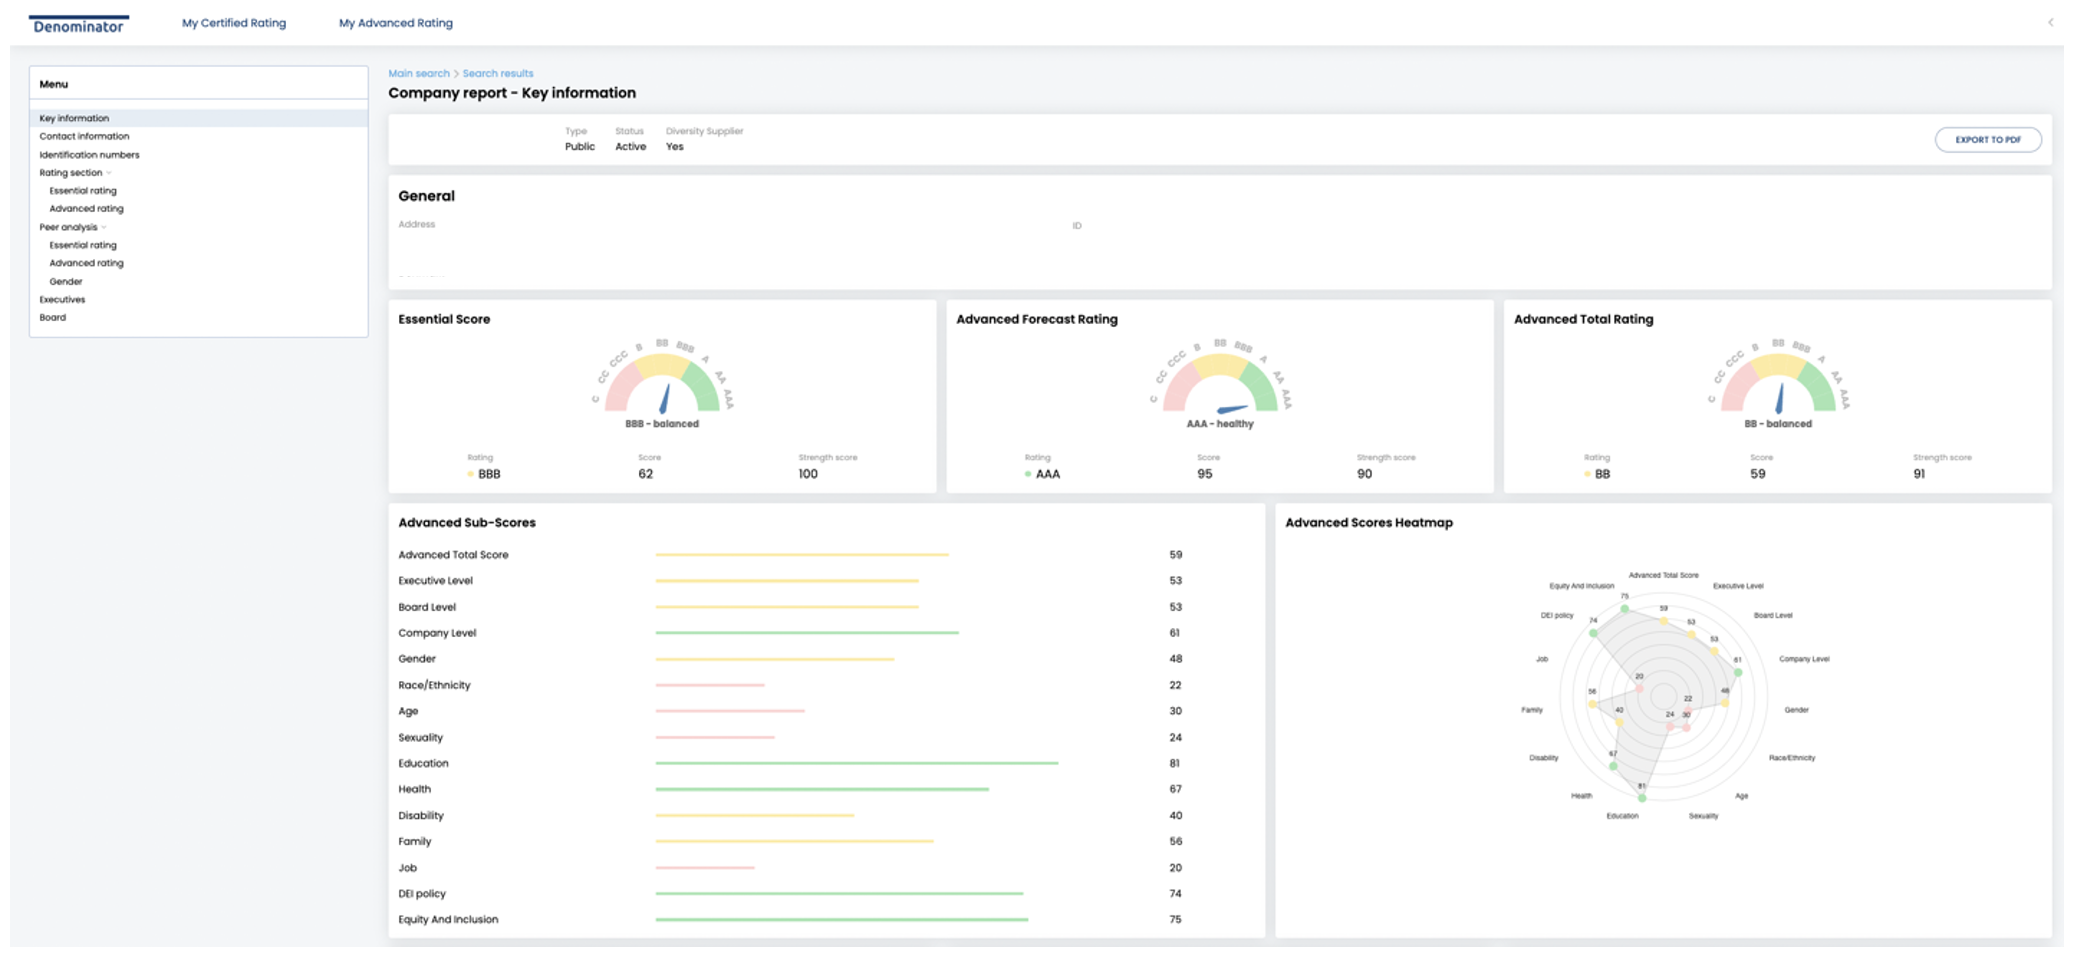Viewport: 2078px width, 958px height.
Task: Click the green dot beside the AAA rating
Action: 1028,474
